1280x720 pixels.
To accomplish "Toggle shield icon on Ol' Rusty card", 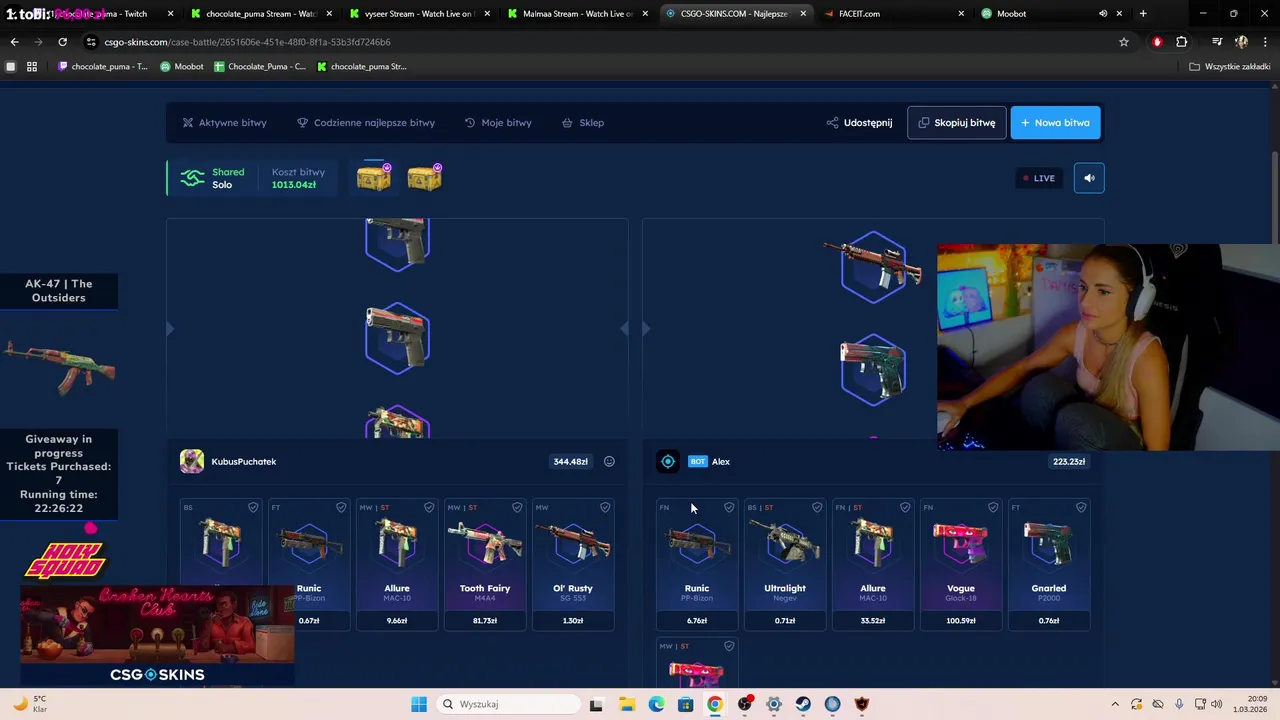I will point(605,508).
